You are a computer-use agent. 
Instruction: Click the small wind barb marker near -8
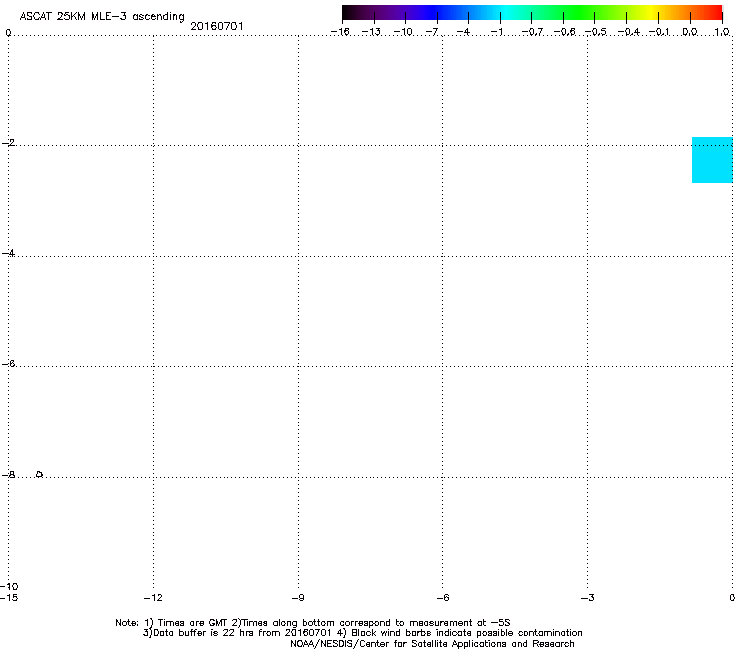coord(40,473)
